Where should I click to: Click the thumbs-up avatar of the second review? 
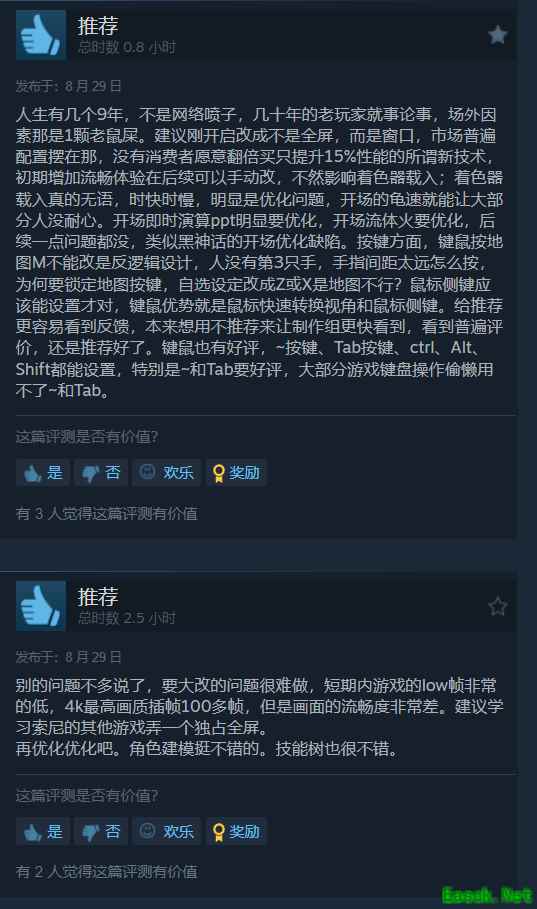pyautogui.click(x=41, y=606)
